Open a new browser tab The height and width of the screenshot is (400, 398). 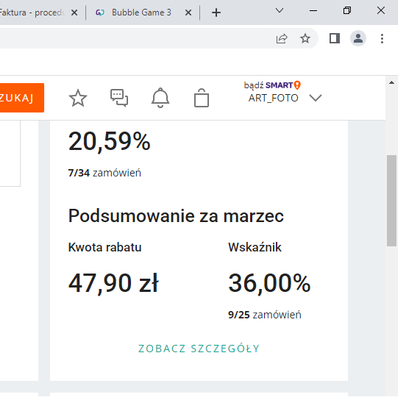(x=216, y=13)
